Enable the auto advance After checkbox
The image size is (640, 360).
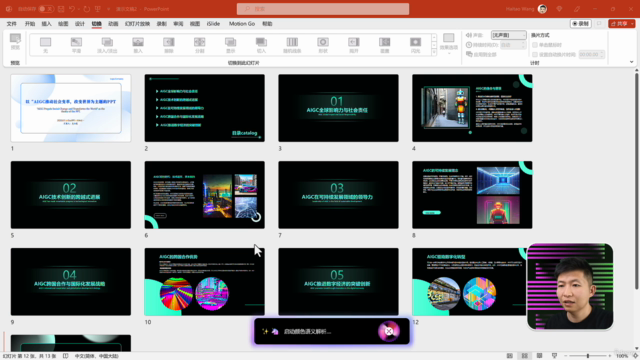(x=535, y=54)
